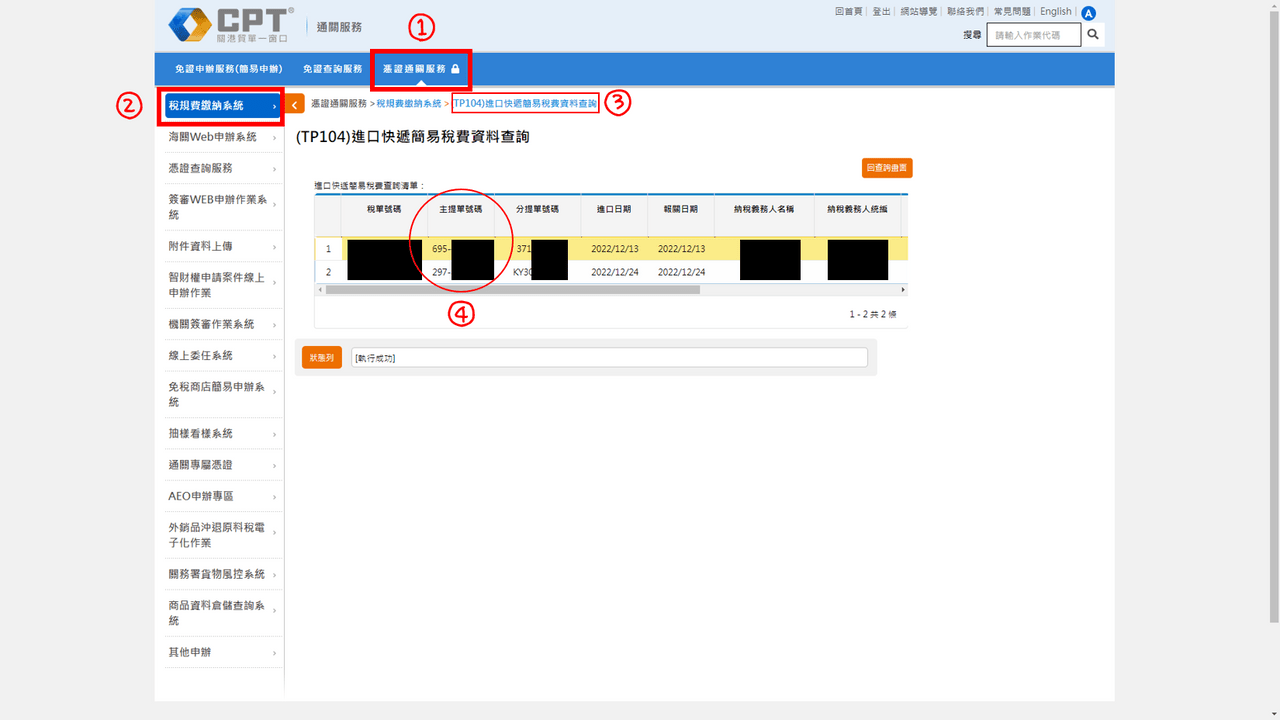The height and width of the screenshot is (720, 1280).
Task: Expand 憑證查詢服務 sidebar item
Action: 222,168
